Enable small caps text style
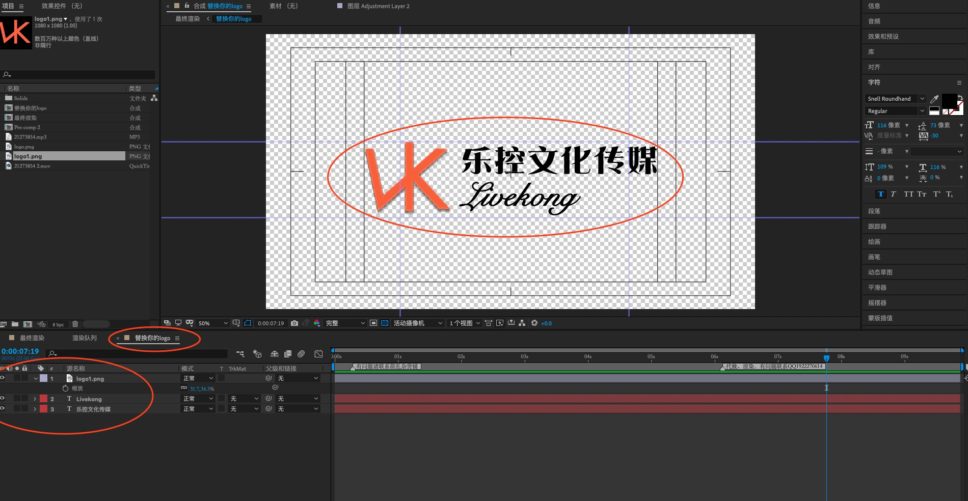The height and width of the screenshot is (501, 968). [922, 194]
